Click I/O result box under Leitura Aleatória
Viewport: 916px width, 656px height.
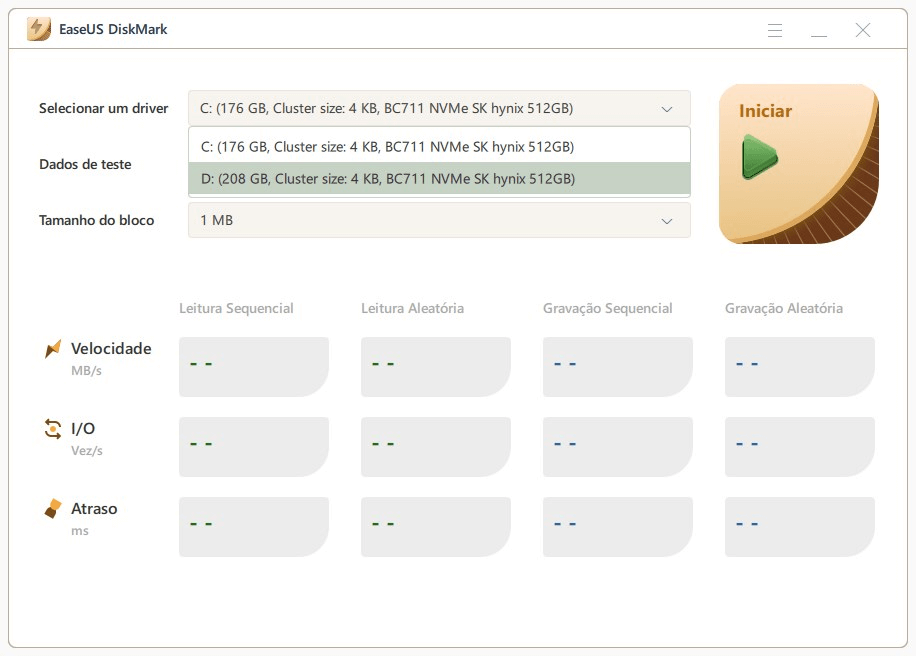436,447
